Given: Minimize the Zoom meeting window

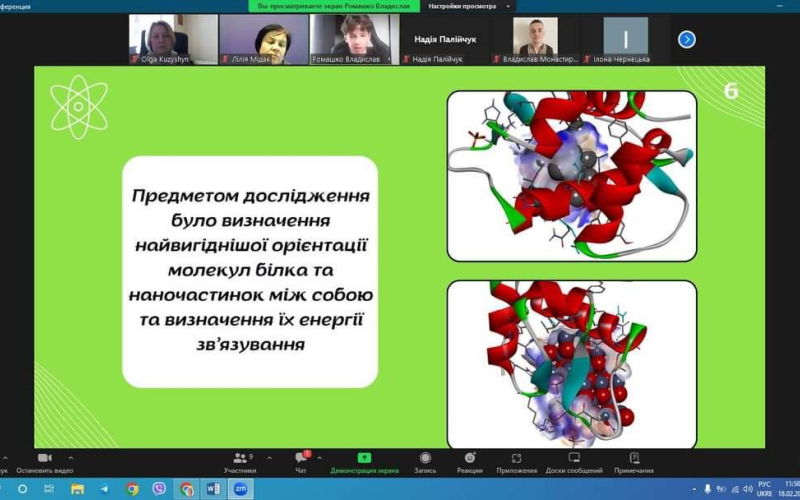Looking at the screenshot, I should [780, 6].
